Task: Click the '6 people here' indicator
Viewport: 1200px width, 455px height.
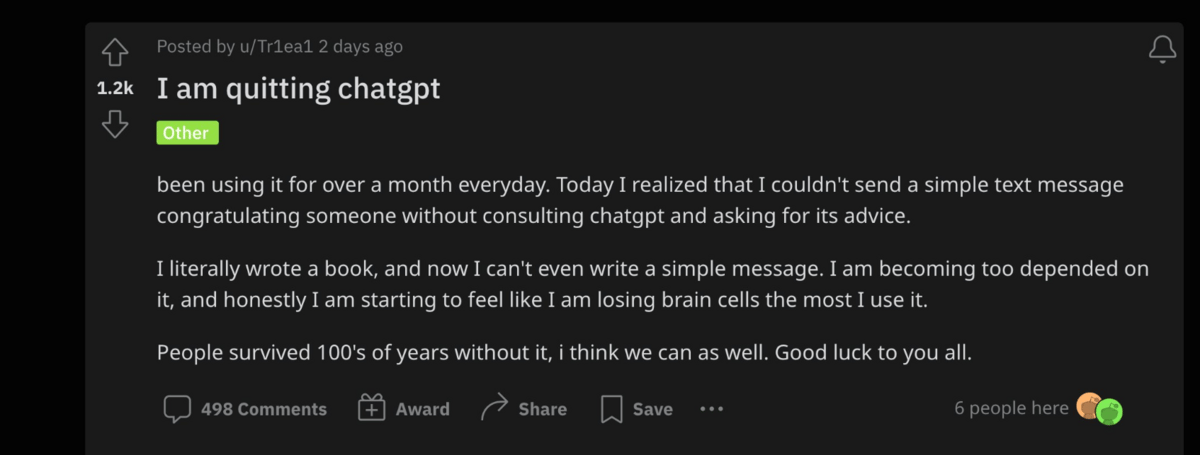Action: [1011, 408]
